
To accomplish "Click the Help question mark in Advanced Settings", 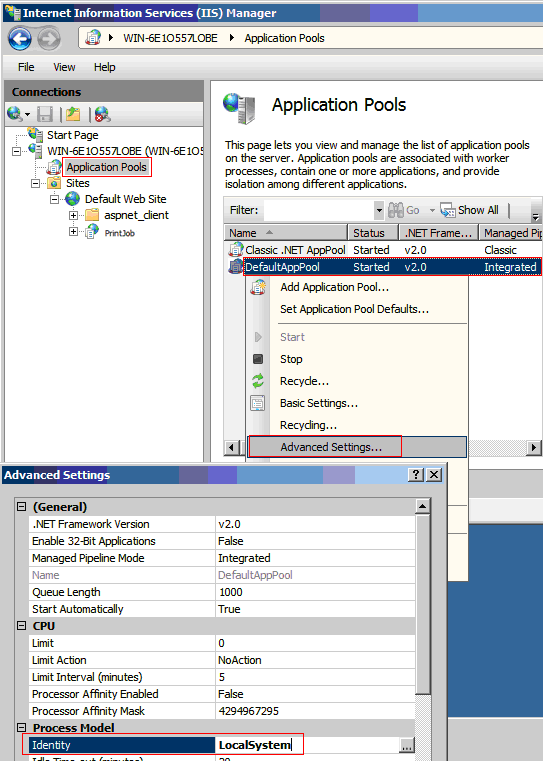I will tap(416, 475).
